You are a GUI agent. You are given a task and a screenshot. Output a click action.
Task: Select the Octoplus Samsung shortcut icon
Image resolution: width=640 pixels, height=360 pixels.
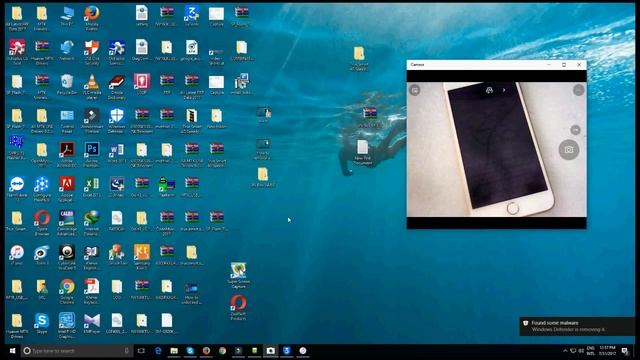(117, 52)
